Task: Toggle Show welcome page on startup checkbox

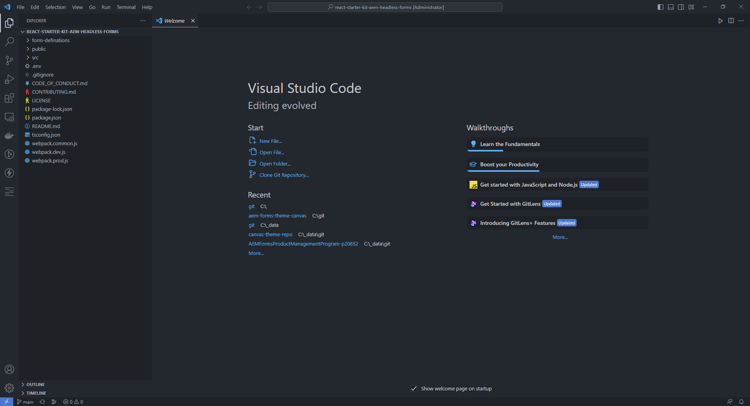Action: [x=414, y=389]
